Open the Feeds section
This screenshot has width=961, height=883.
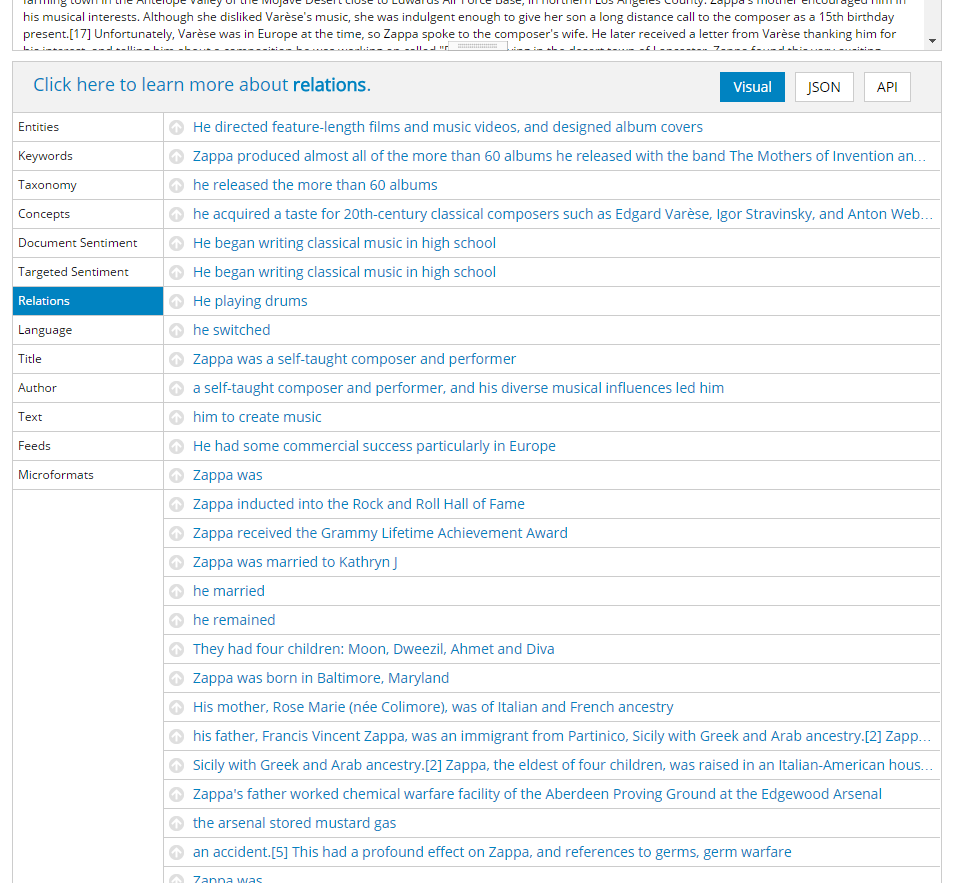88,445
